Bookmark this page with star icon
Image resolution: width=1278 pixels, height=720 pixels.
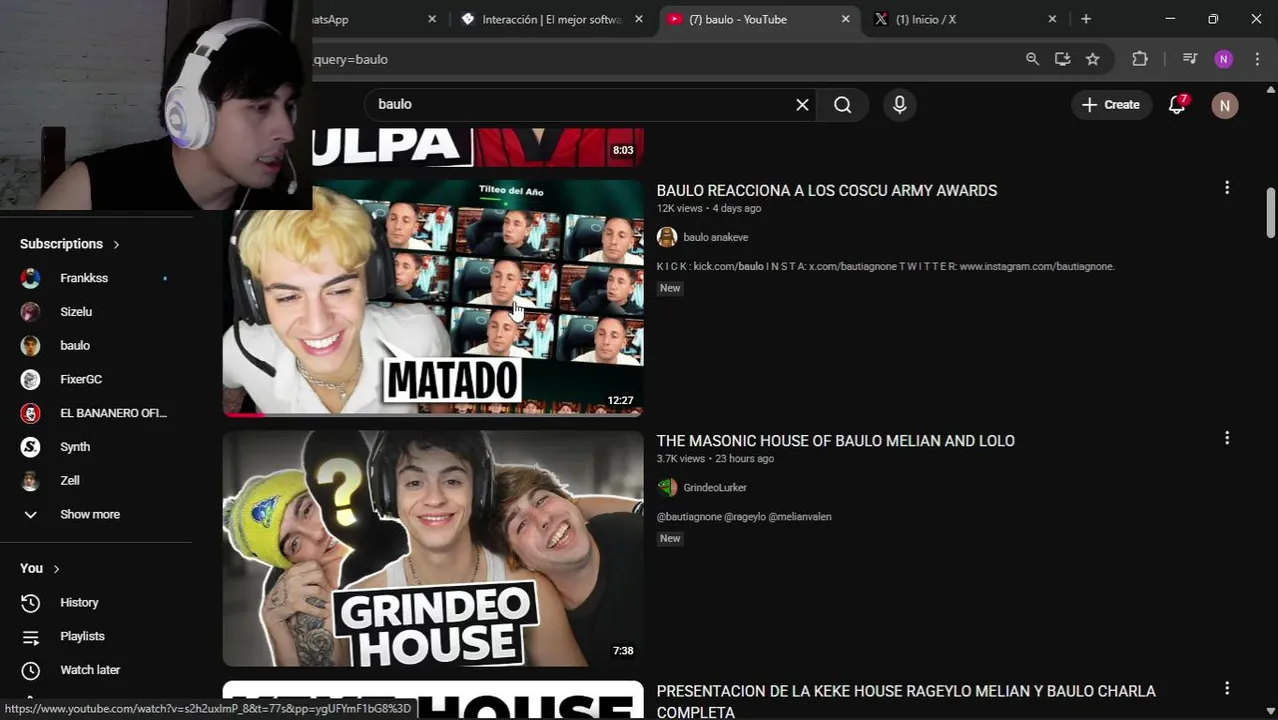click(x=1093, y=59)
